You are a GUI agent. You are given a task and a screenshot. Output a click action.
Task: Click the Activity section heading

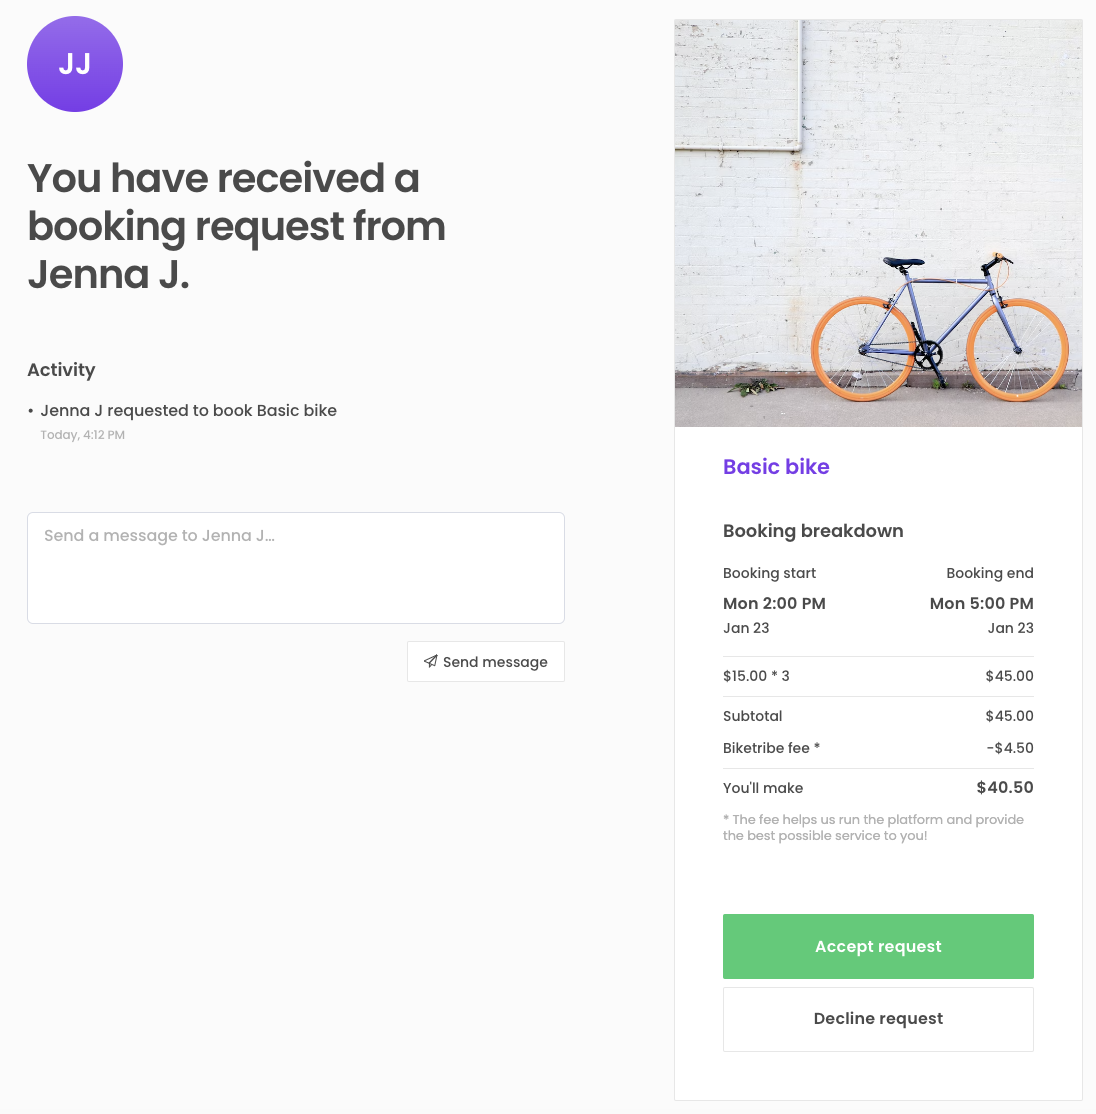point(61,370)
